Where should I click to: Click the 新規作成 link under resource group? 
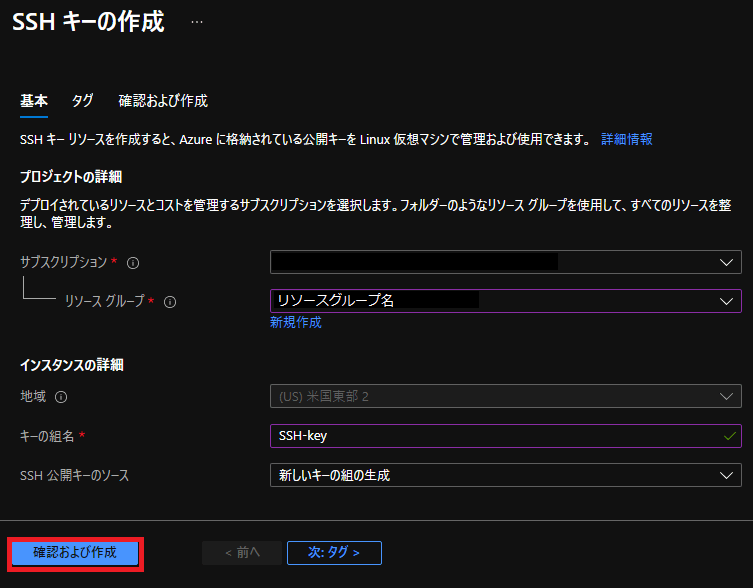(295, 323)
